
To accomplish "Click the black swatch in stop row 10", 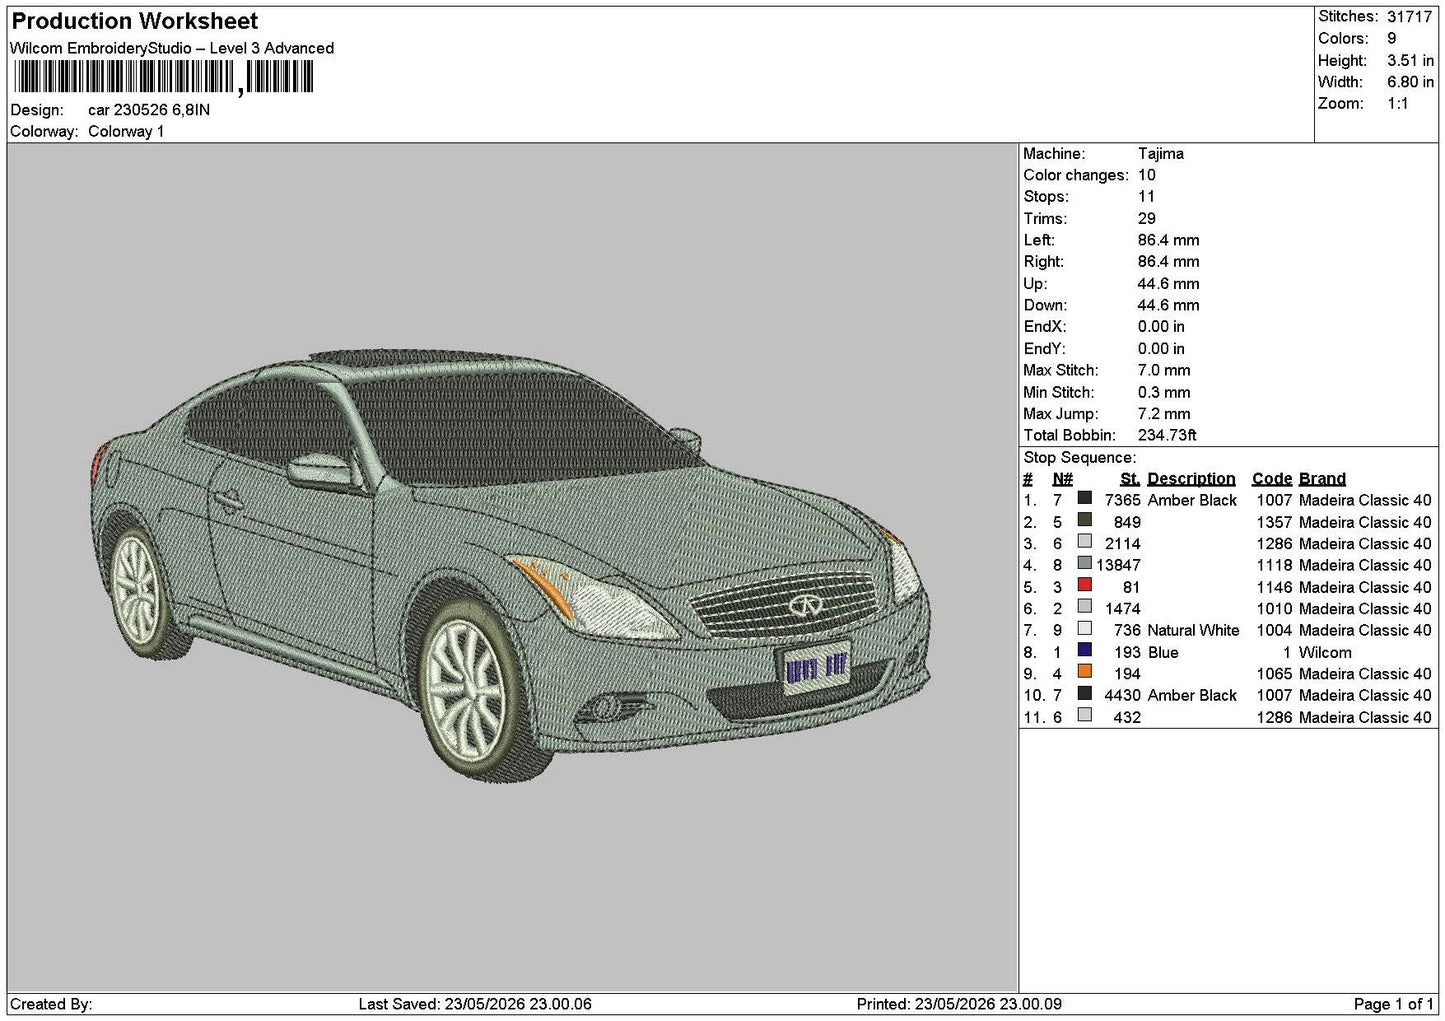I will click(1084, 693).
